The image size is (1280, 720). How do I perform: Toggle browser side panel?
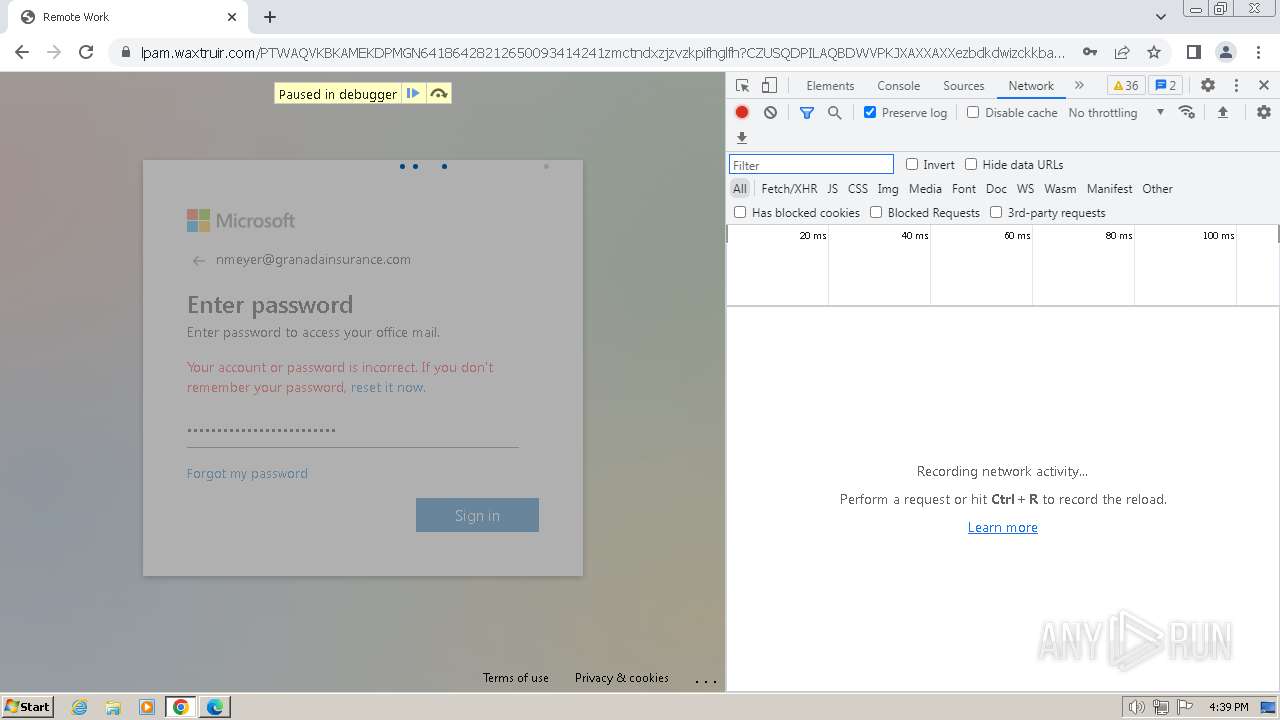coord(1194,52)
